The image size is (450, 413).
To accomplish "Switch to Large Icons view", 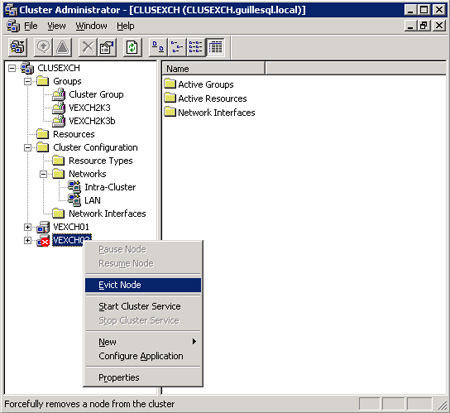I will coord(158,47).
